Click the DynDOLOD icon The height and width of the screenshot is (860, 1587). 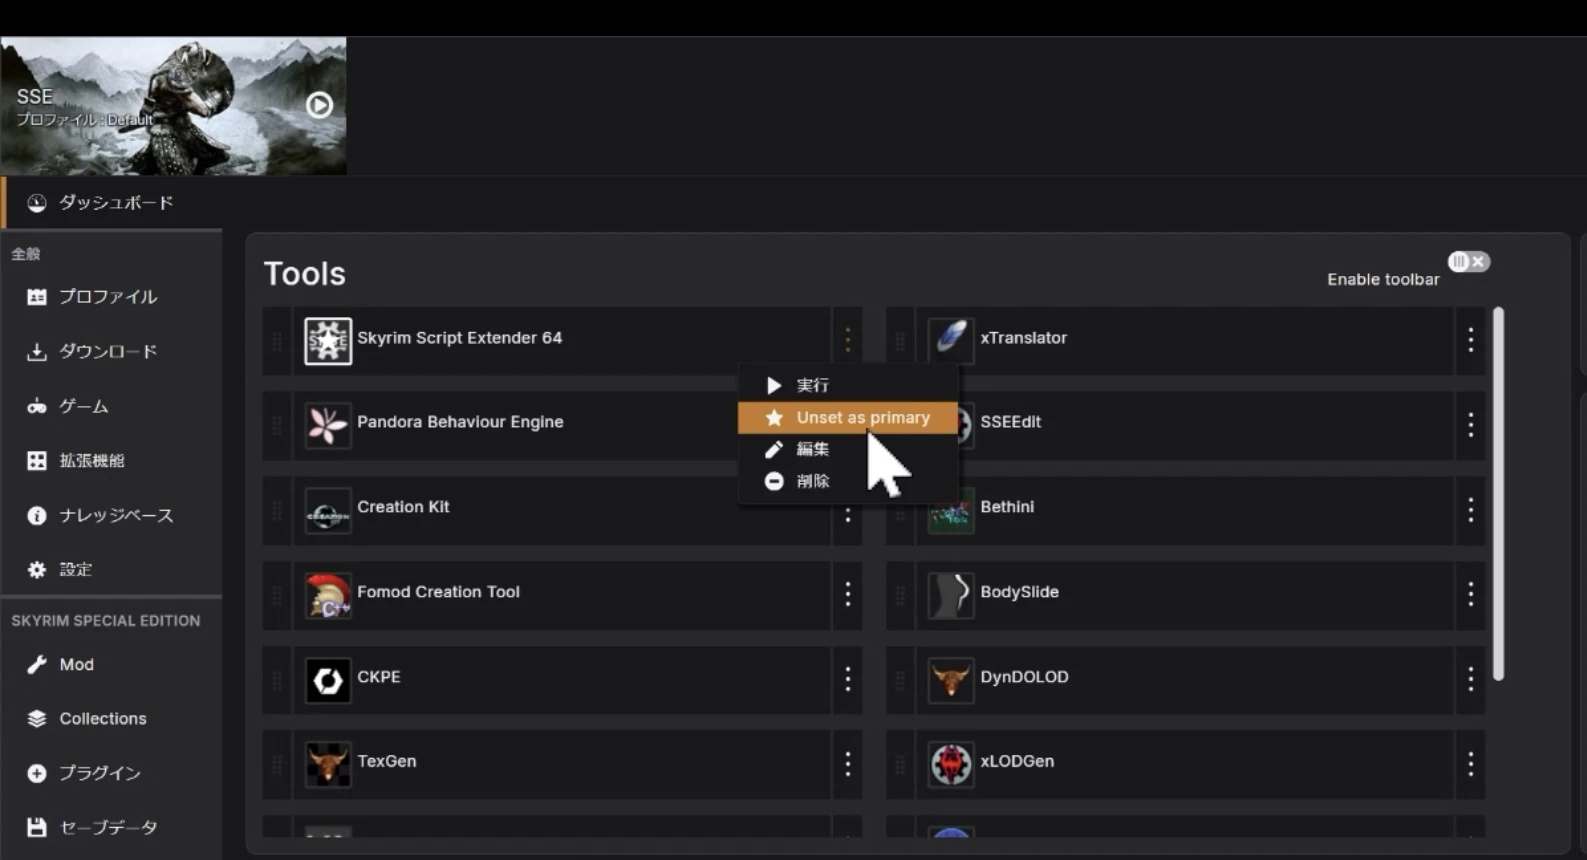951,680
